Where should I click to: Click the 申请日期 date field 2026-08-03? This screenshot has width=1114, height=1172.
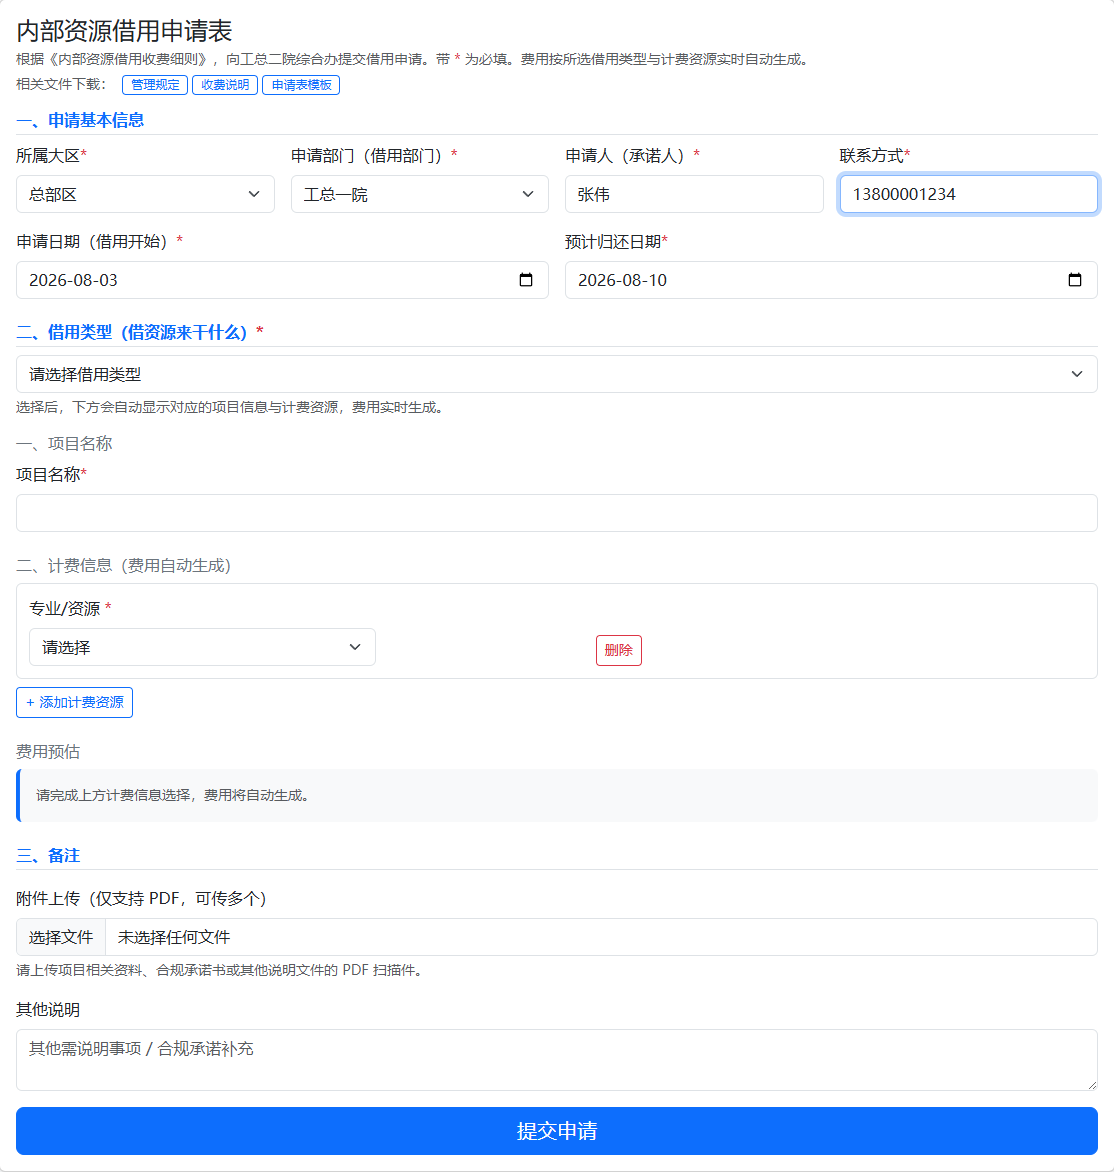pos(282,280)
